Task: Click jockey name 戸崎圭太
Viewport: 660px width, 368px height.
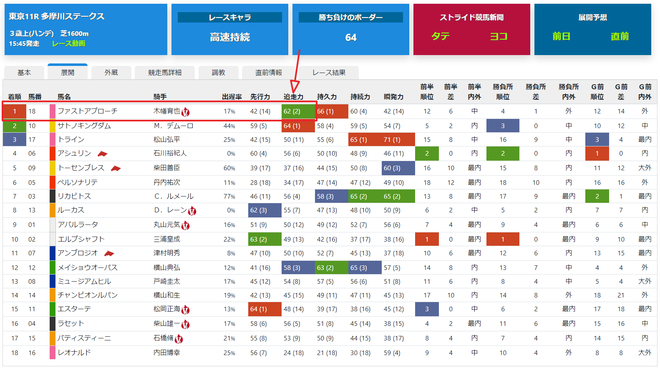Action: pyautogui.click(x=167, y=281)
